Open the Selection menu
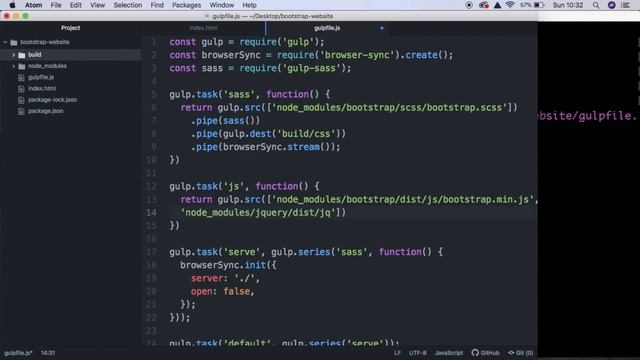The height and width of the screenshot is (360, 640). tap(128, 5)
